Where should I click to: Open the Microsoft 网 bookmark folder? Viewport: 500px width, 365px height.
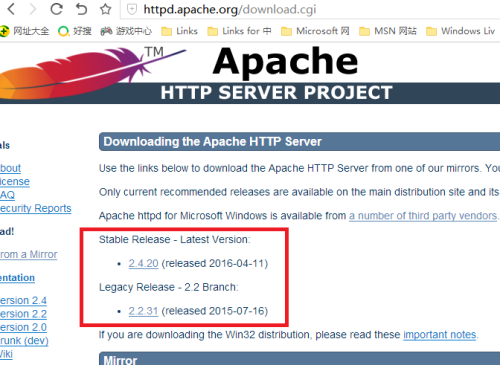(315, 31)
